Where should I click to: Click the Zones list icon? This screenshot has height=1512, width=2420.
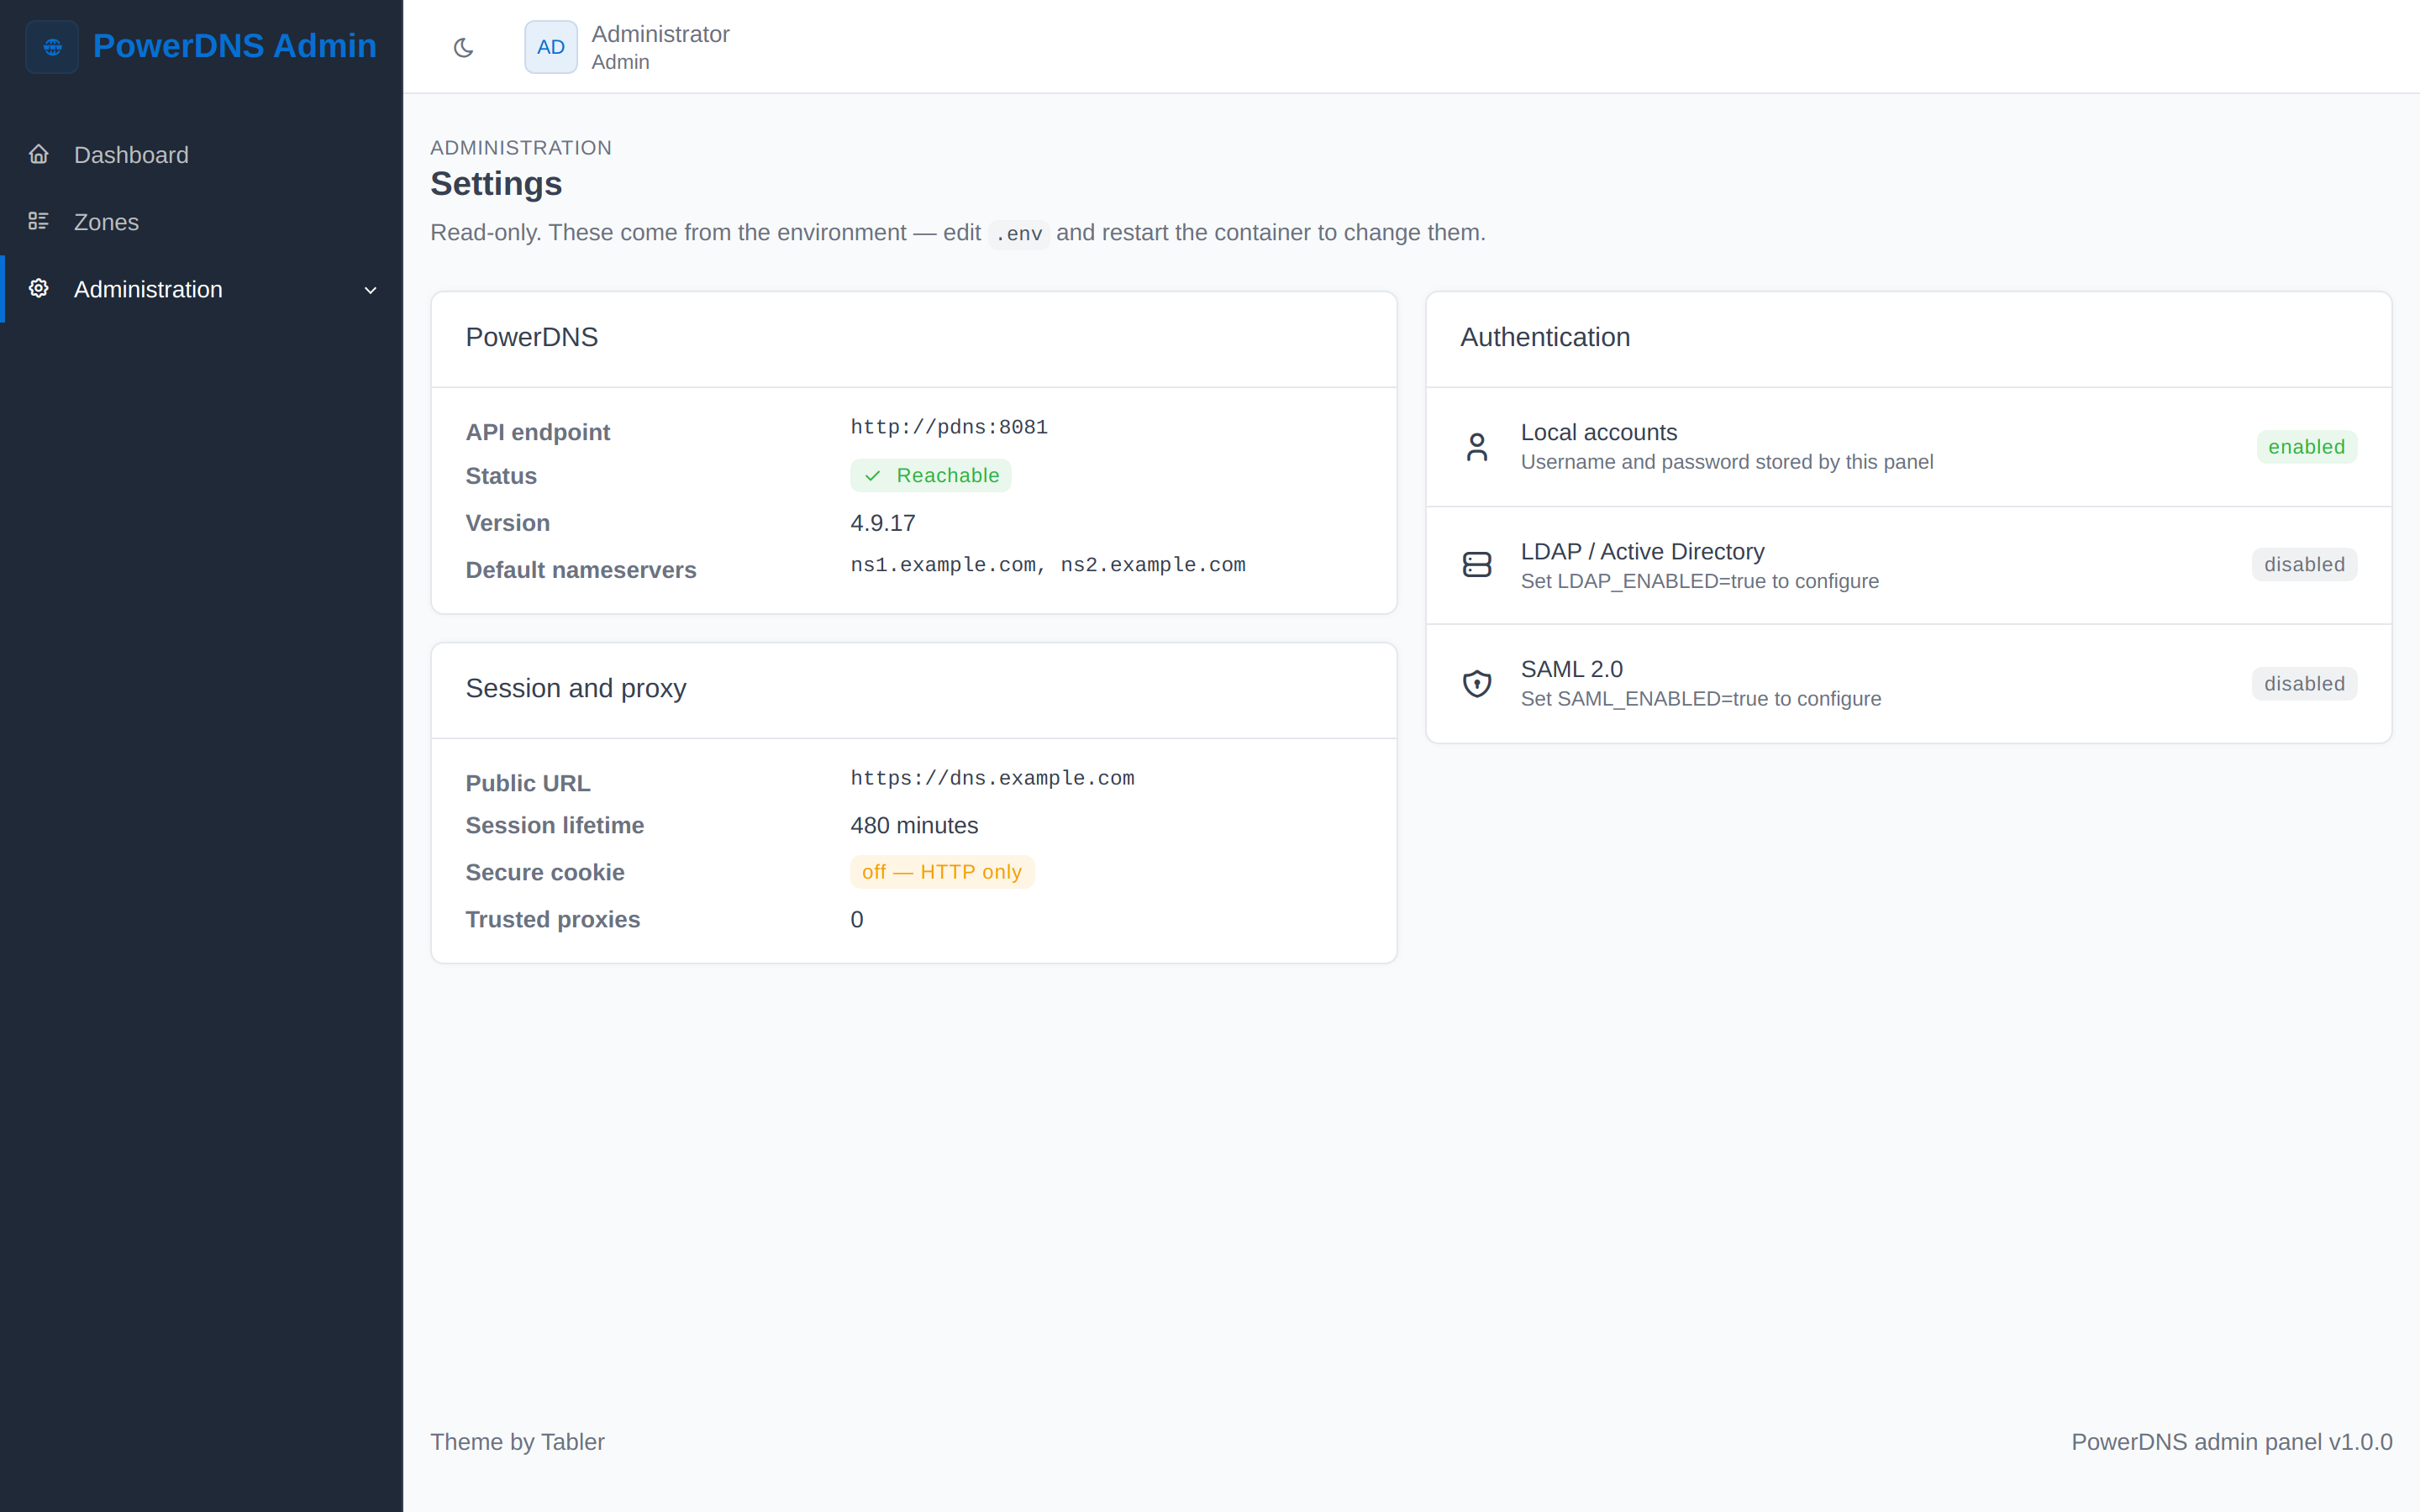pyautogui.click(x=39, y=221)
